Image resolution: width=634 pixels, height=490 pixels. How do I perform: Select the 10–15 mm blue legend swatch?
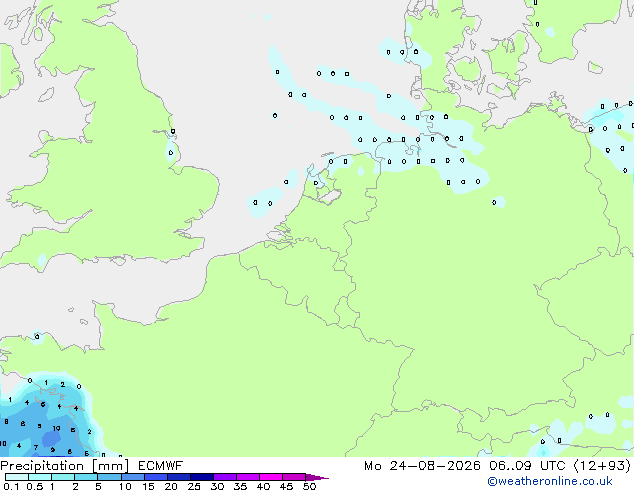[132, 477]
